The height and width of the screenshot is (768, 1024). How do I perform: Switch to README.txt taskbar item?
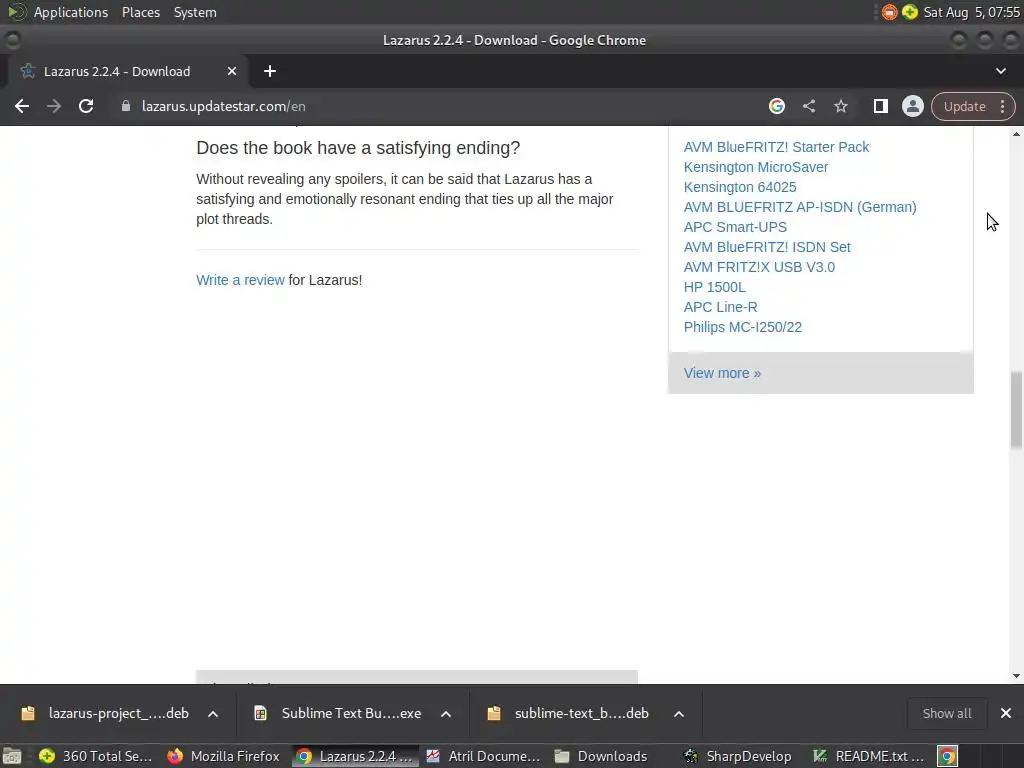pyautogui.click(x=869, y=757)
